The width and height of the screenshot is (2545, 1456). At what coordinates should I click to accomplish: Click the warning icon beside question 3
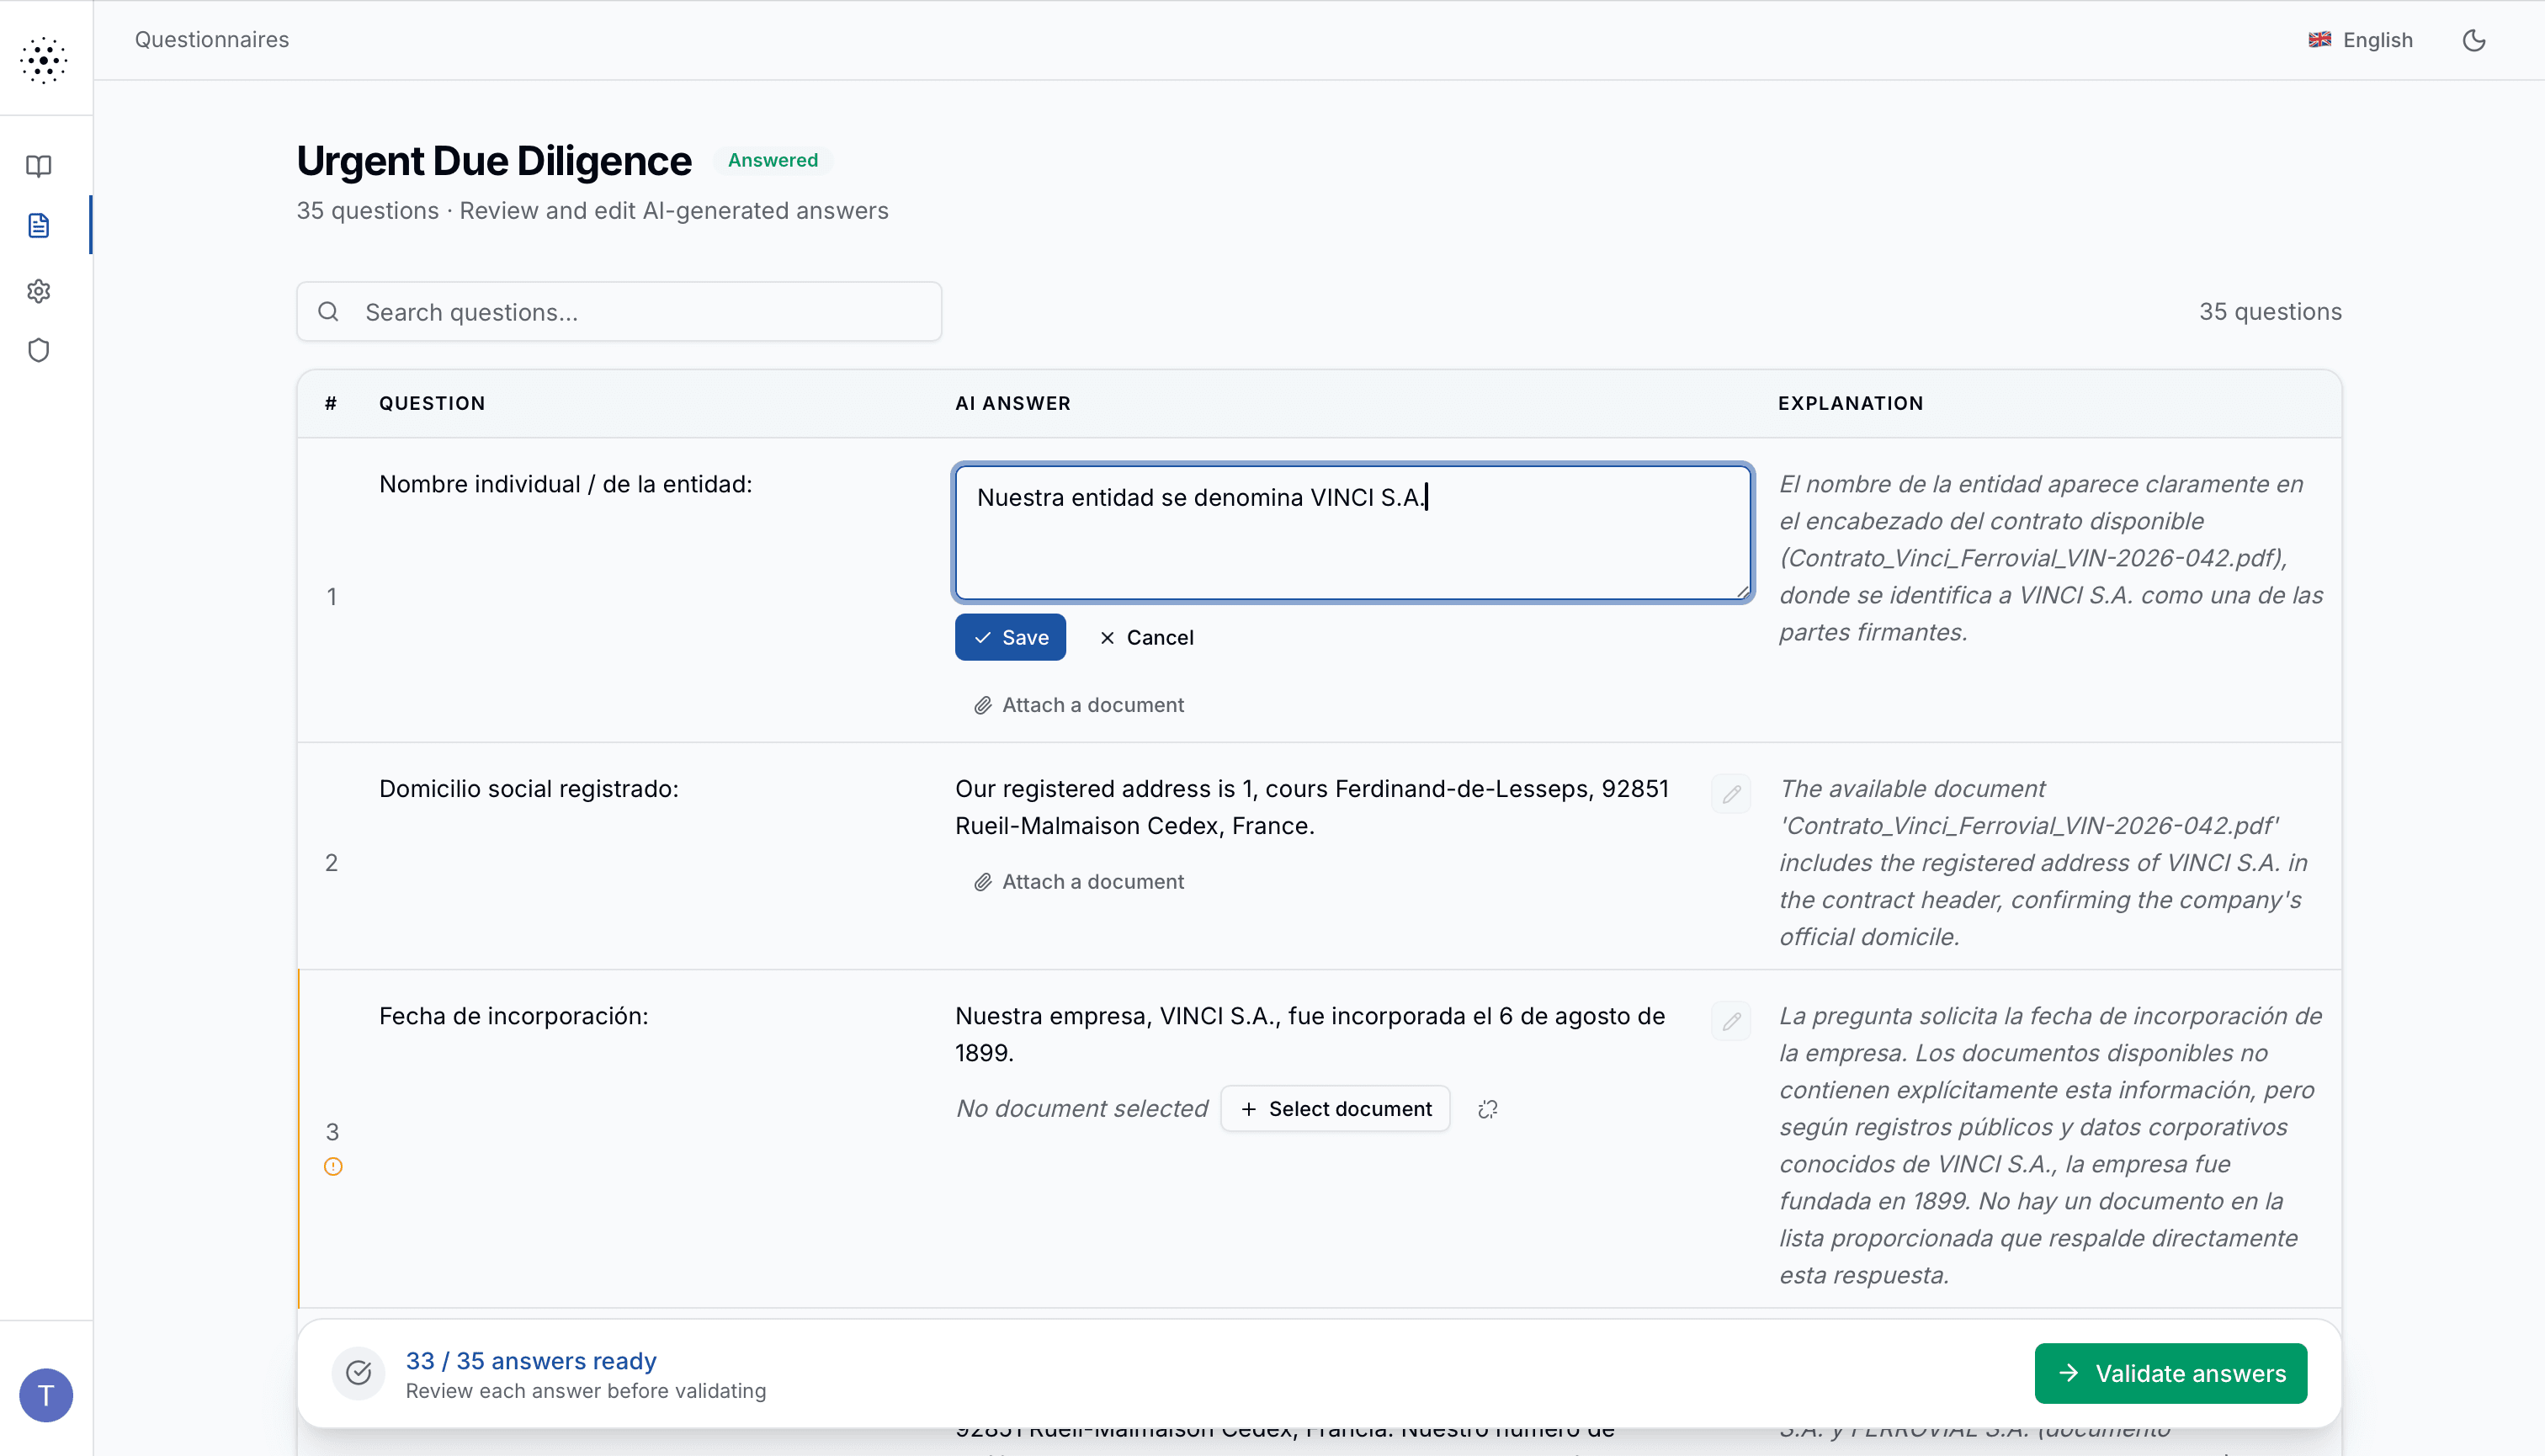(333, 1165)
